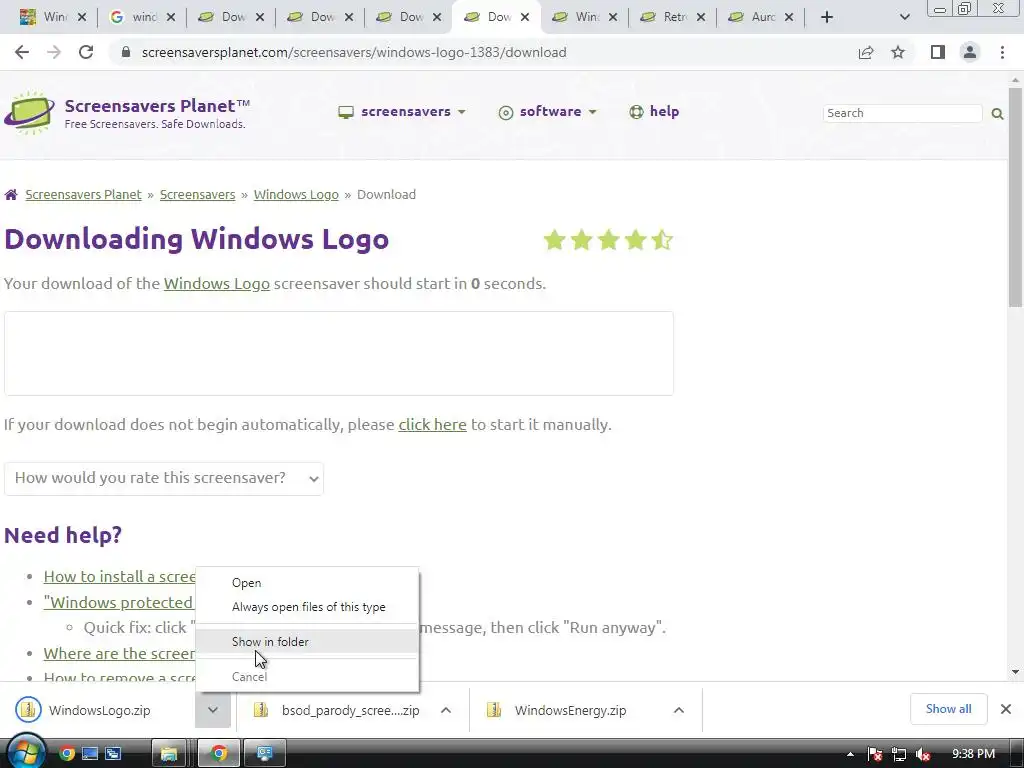Click the home breadcrumb icon
Viewport: 1024px width, 768px height.
coord(11,195)
